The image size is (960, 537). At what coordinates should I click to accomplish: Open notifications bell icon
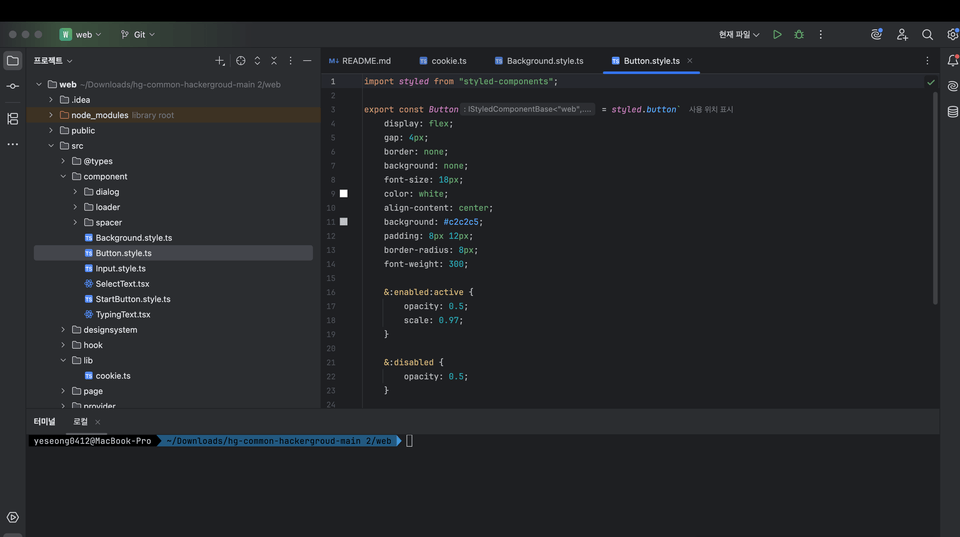953,61
